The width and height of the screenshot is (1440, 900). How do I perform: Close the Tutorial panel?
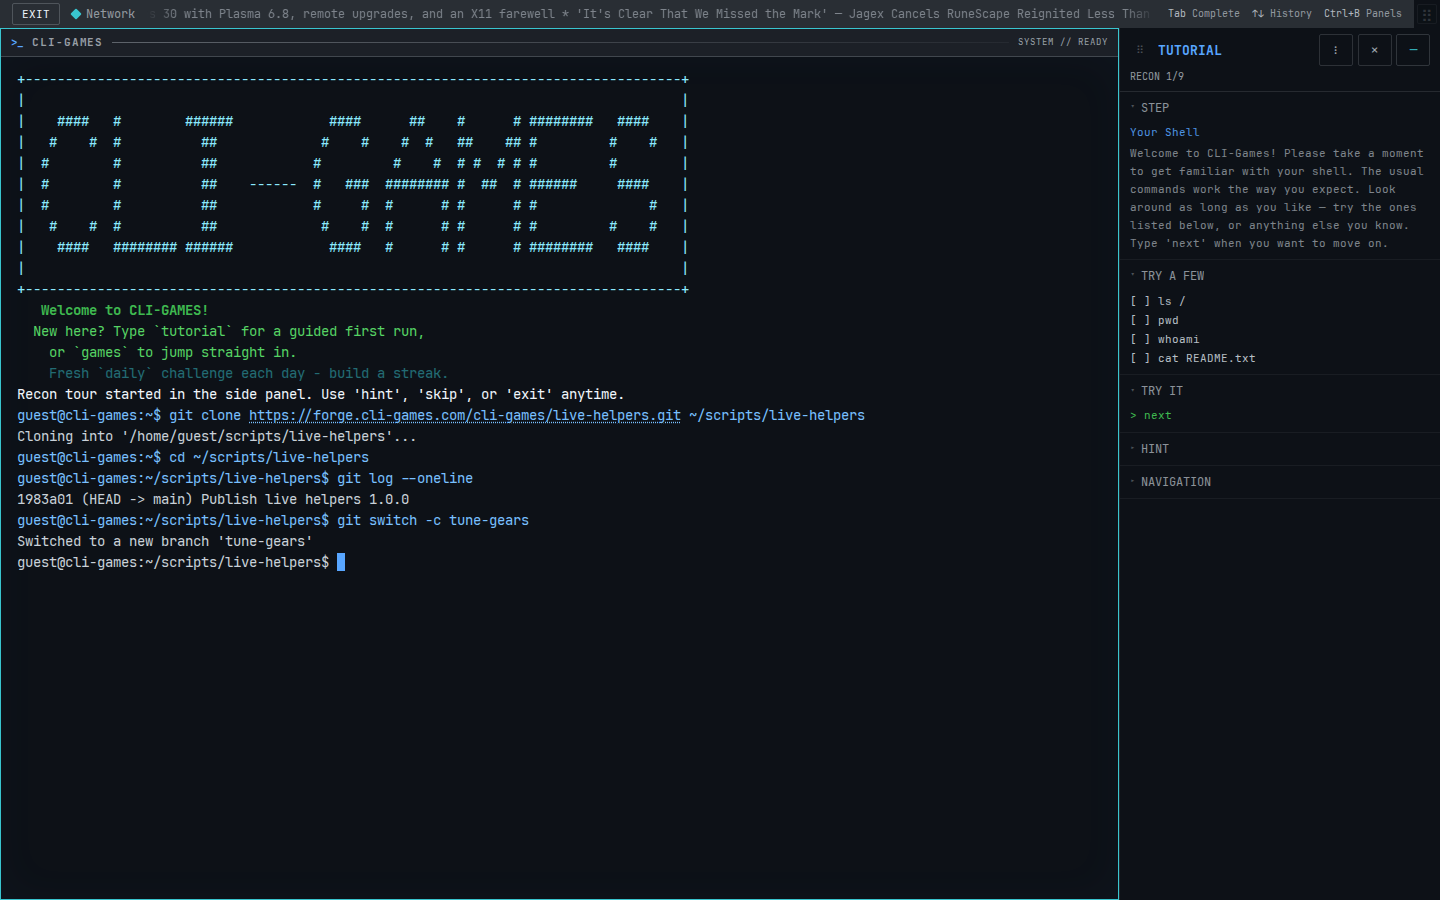1374,50
